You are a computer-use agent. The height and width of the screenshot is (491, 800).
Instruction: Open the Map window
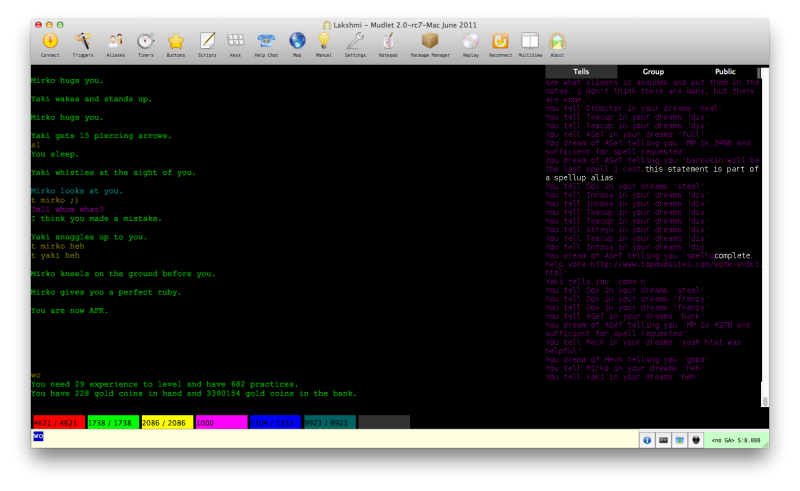tap(297, 42)
